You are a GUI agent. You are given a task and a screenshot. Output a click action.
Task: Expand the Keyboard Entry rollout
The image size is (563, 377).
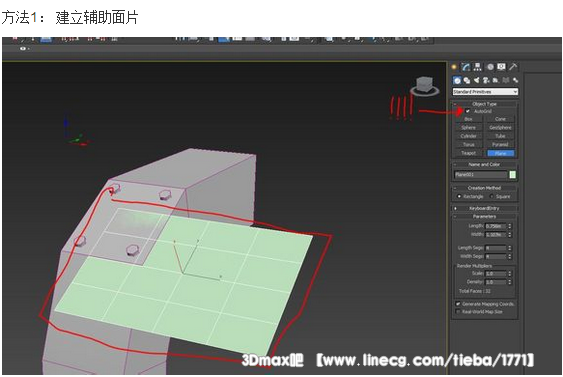(x=484, y=208)
